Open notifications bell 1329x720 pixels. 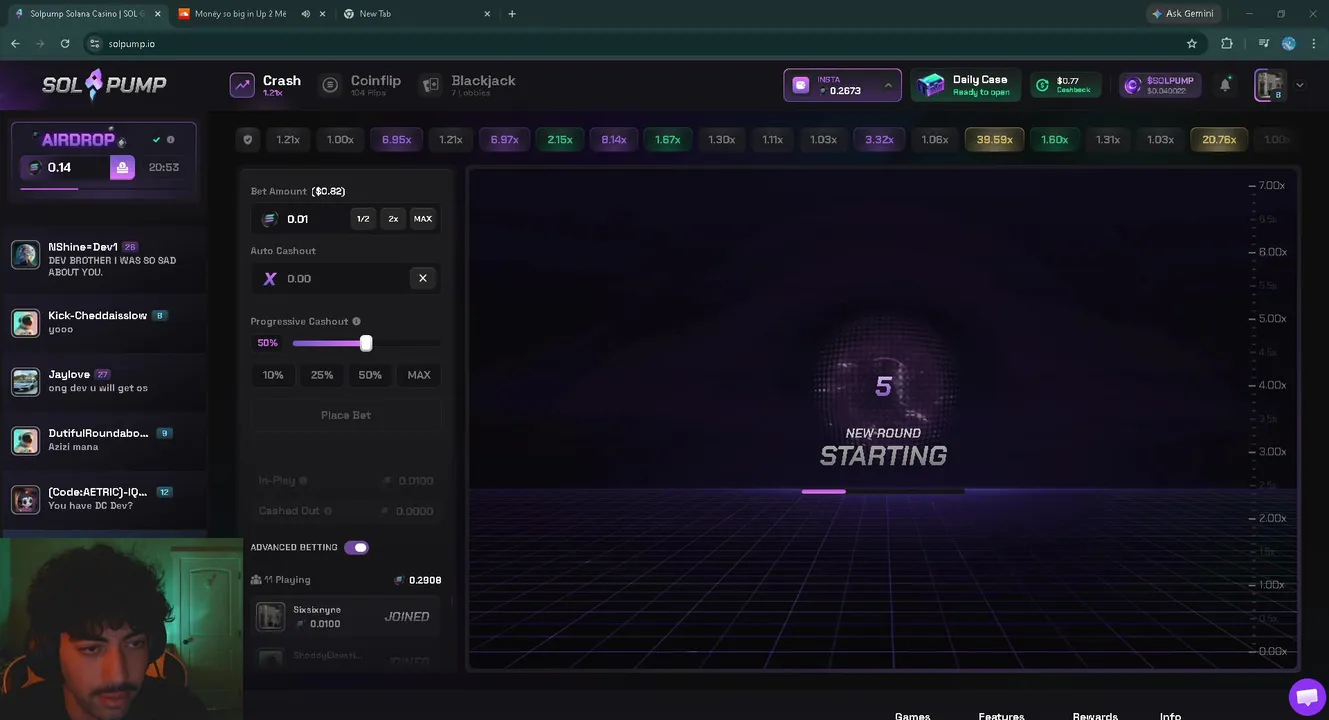tap(1225, 85)
